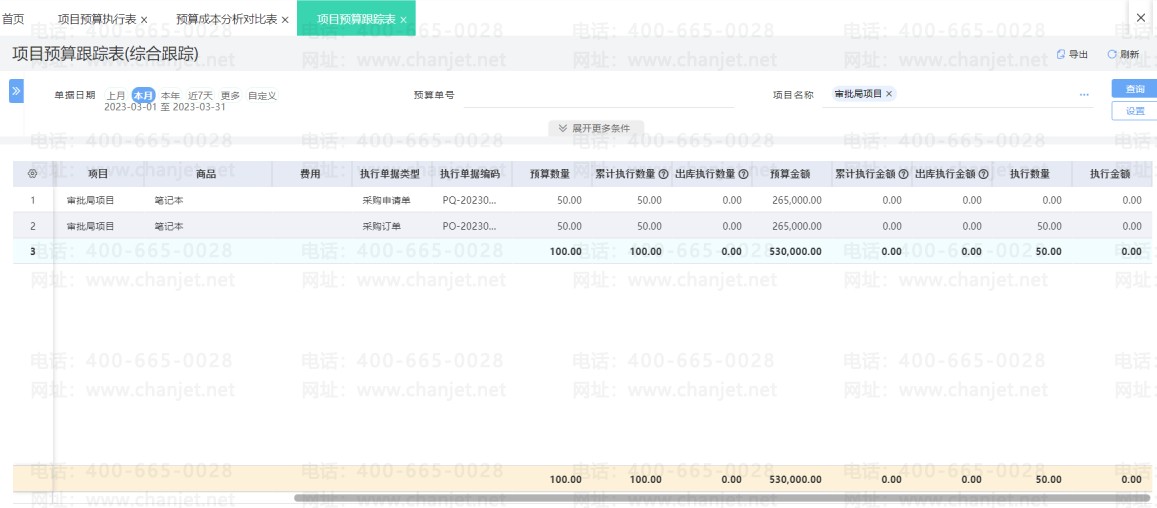Click the 项目 column header

tap(98, 174)
